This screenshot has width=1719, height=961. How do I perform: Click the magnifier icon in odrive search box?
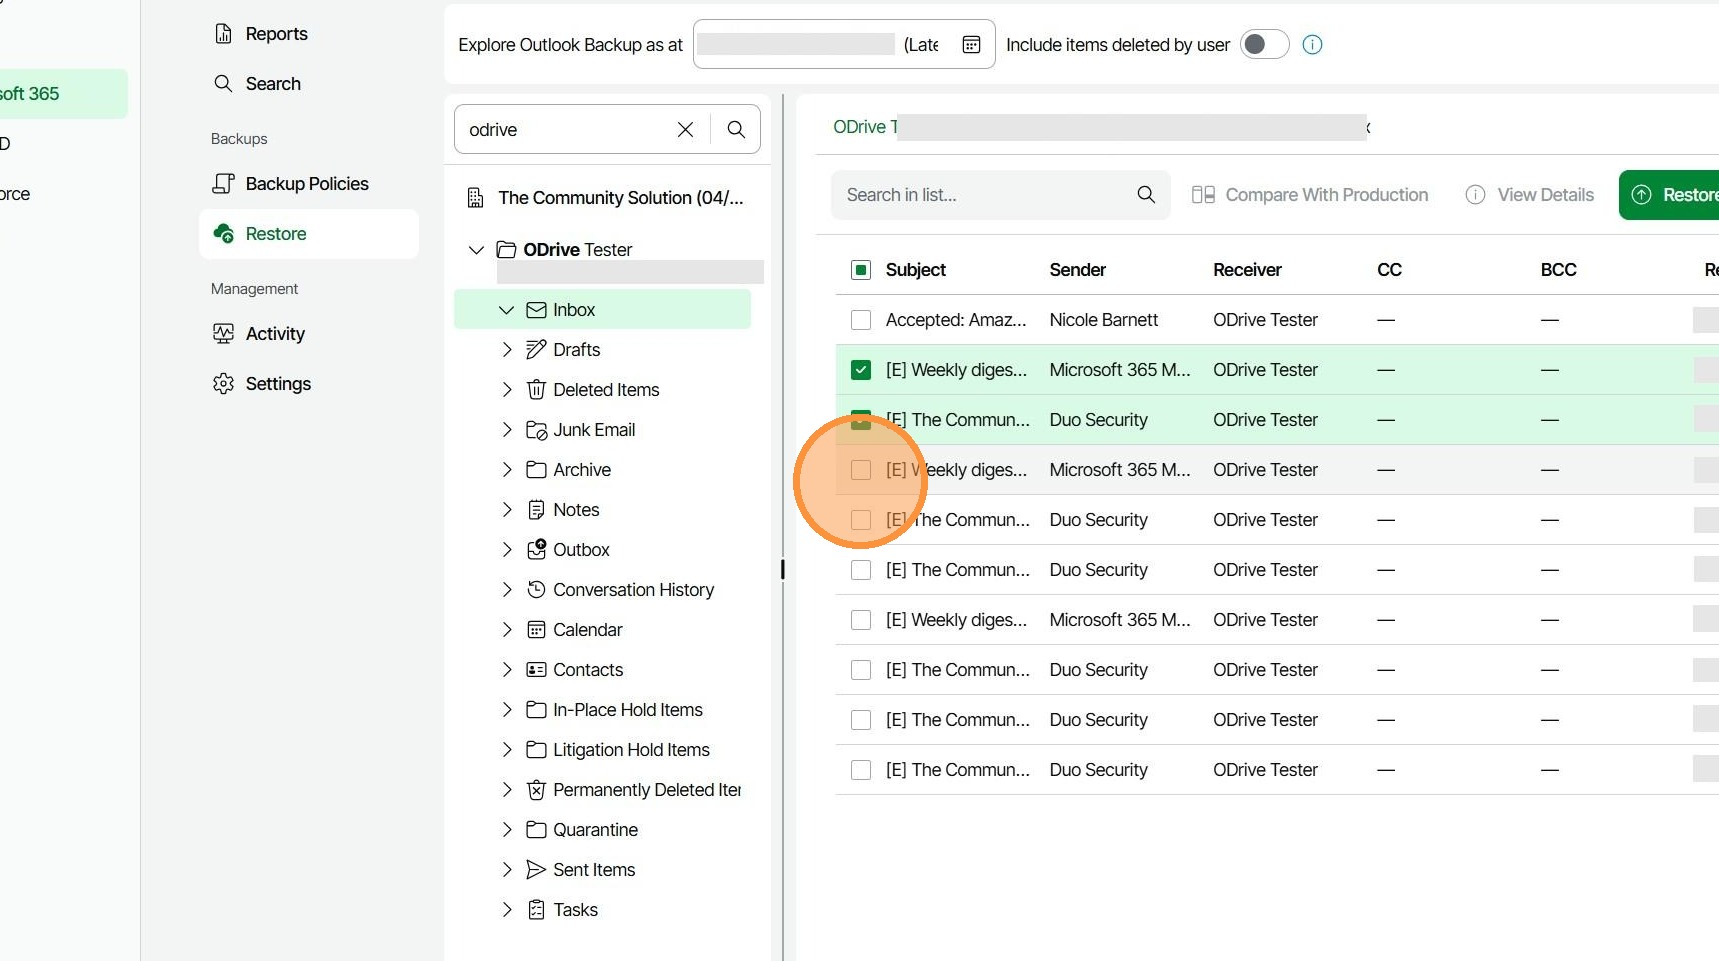[x=736, y=130]
